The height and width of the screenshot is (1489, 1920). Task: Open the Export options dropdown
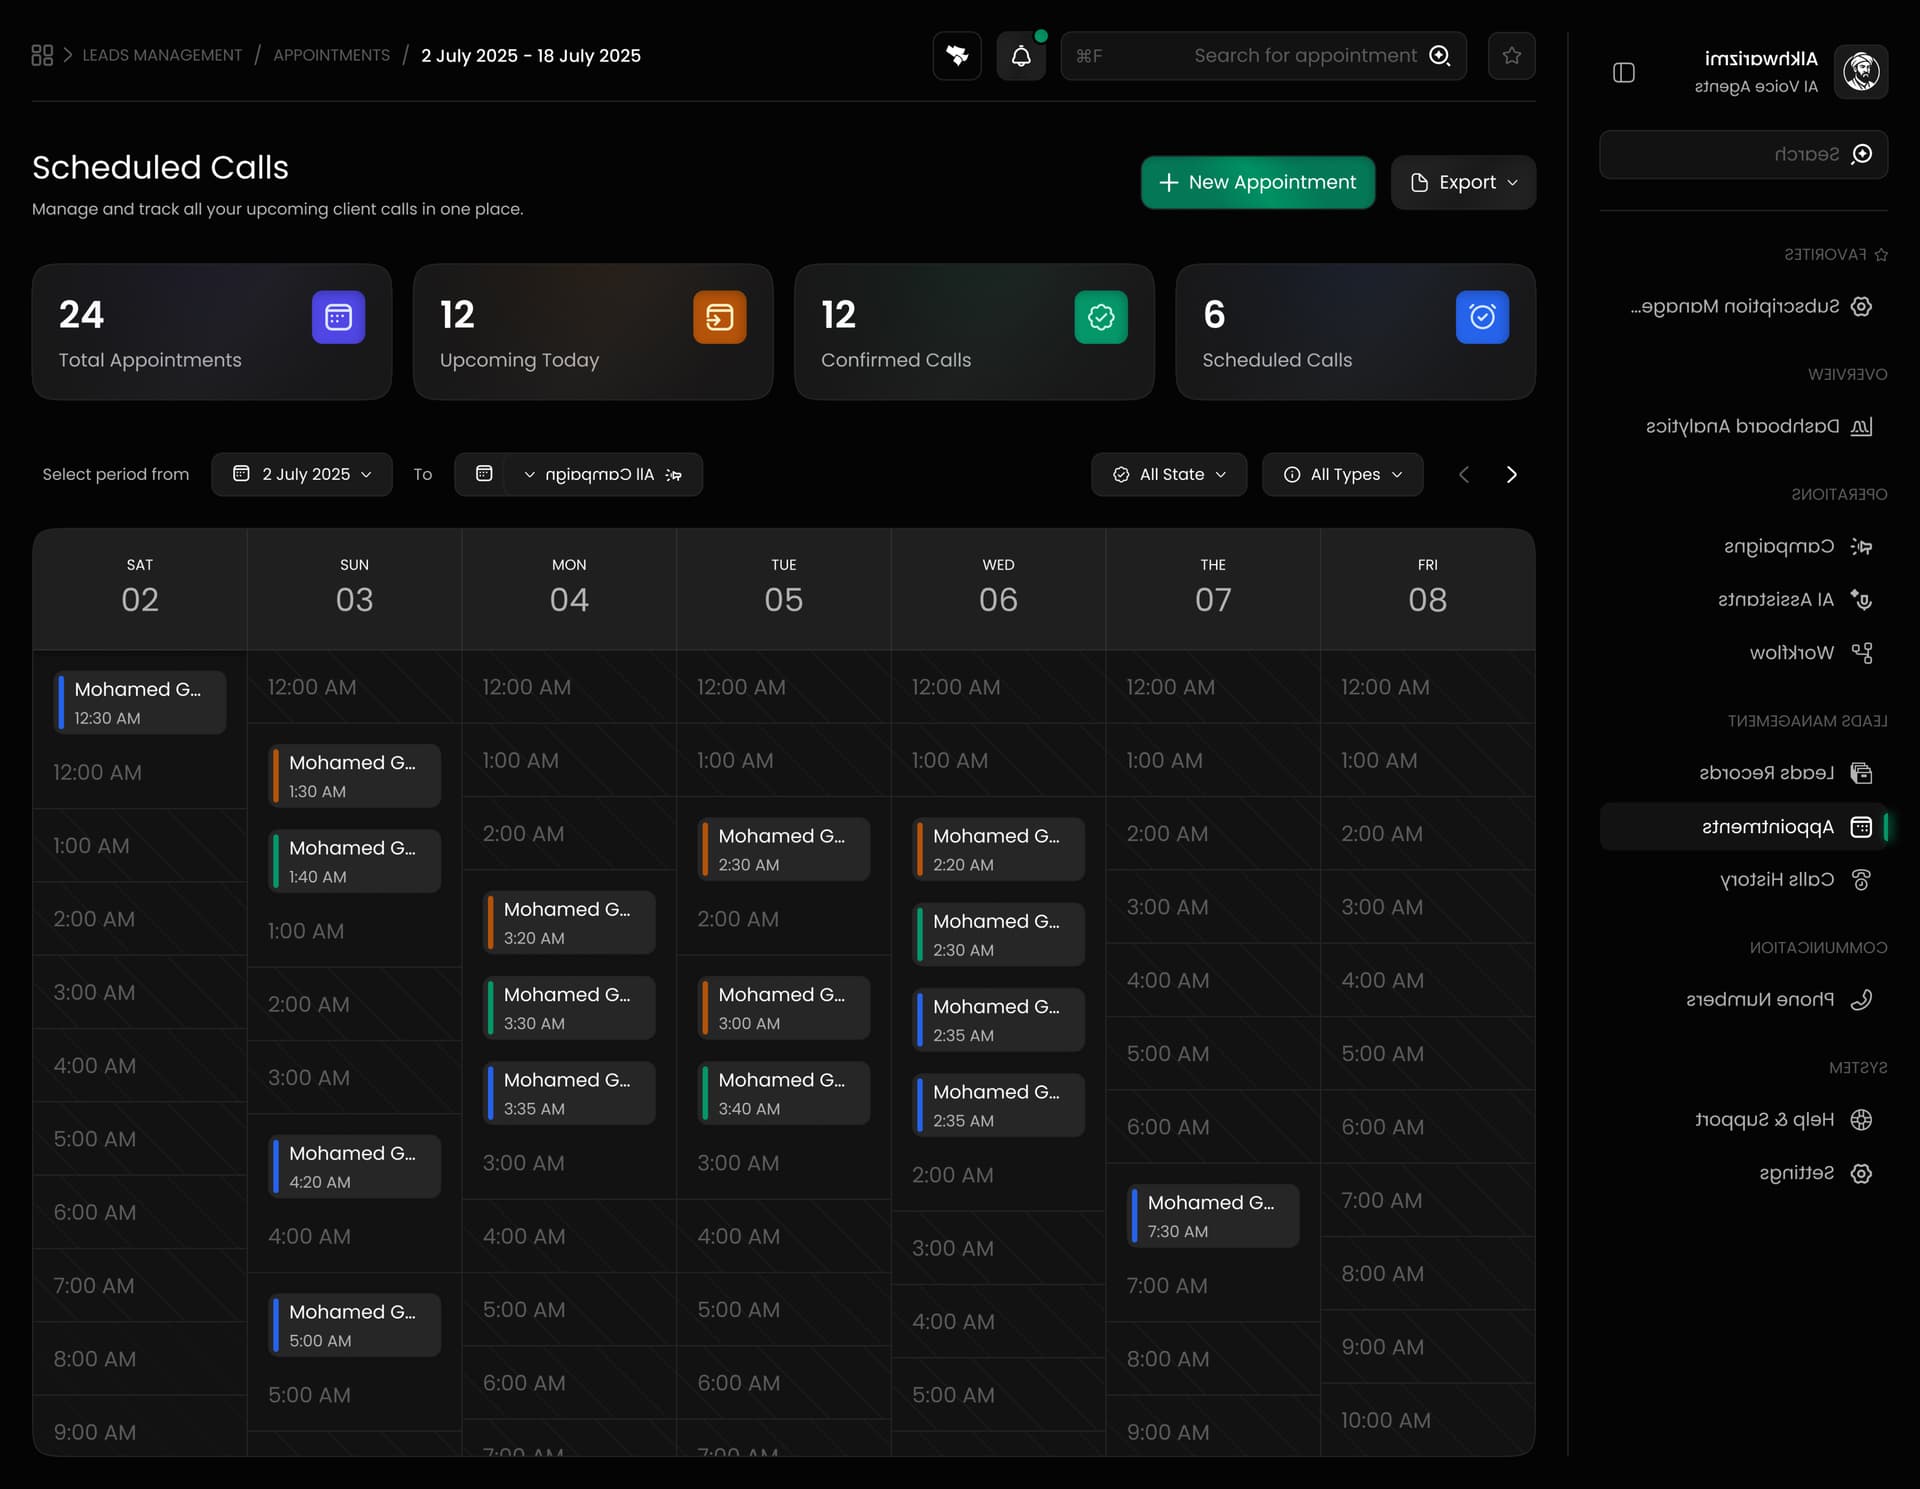(1463, 182)
